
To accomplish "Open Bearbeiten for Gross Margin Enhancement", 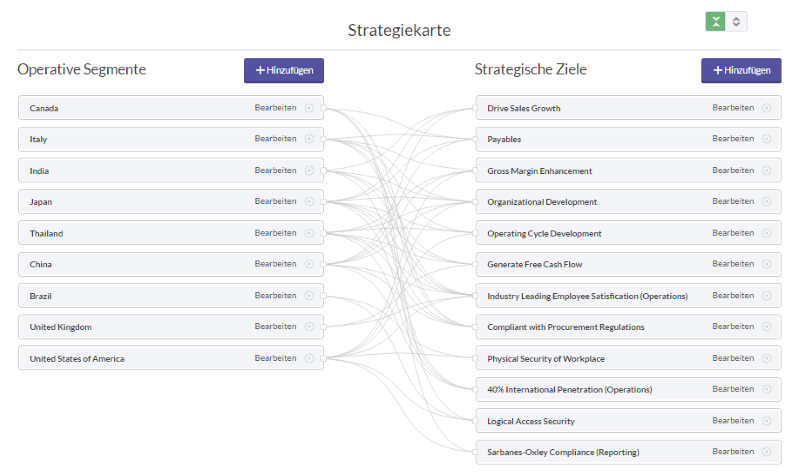I will (x=733, y=170).
